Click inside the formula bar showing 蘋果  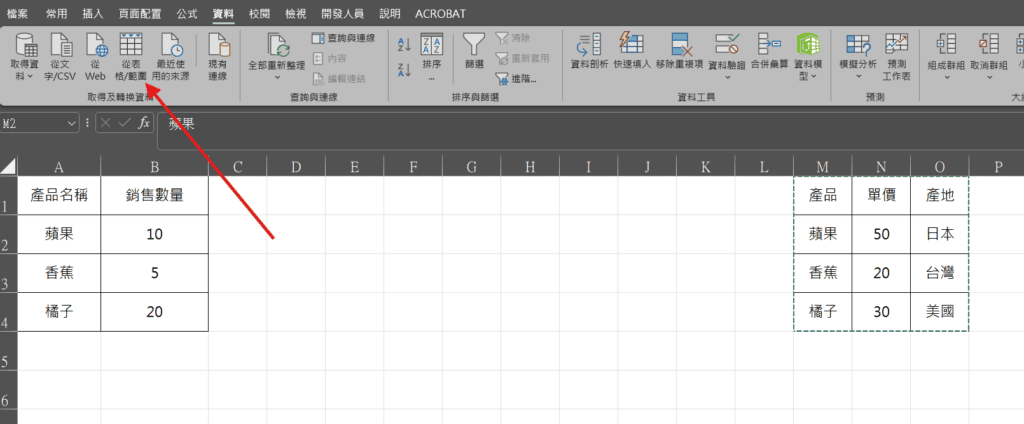[500, 124]
